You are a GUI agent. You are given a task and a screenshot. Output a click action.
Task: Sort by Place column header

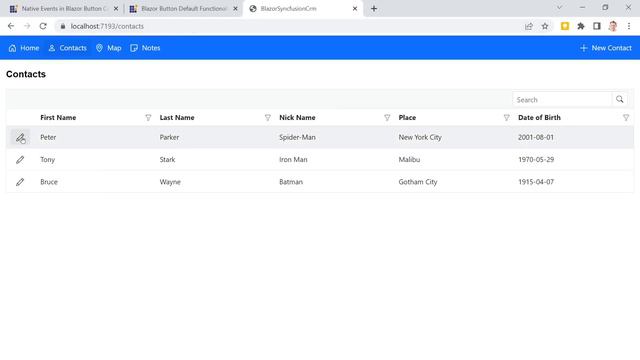click(407, 118)
